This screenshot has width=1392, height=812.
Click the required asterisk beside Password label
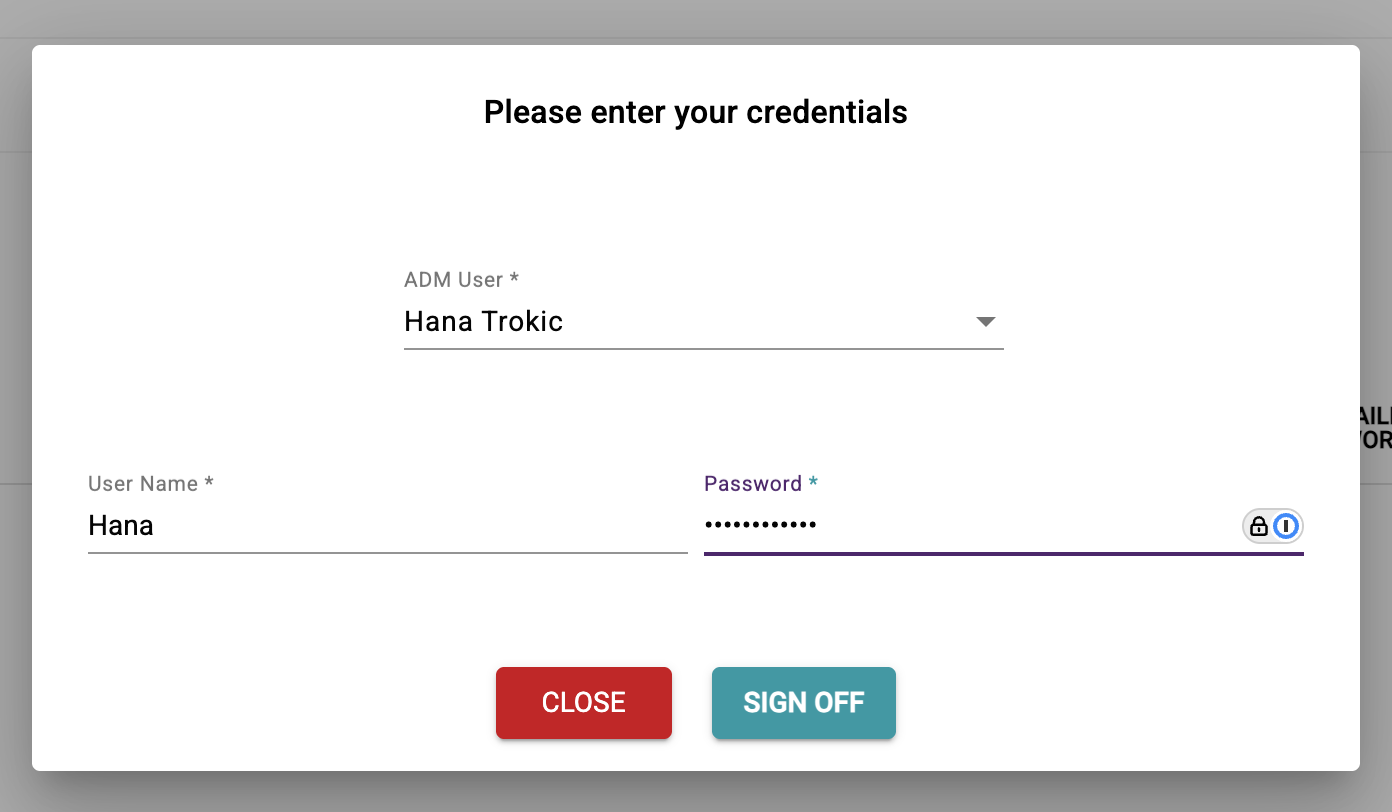(x=813, y=484)
